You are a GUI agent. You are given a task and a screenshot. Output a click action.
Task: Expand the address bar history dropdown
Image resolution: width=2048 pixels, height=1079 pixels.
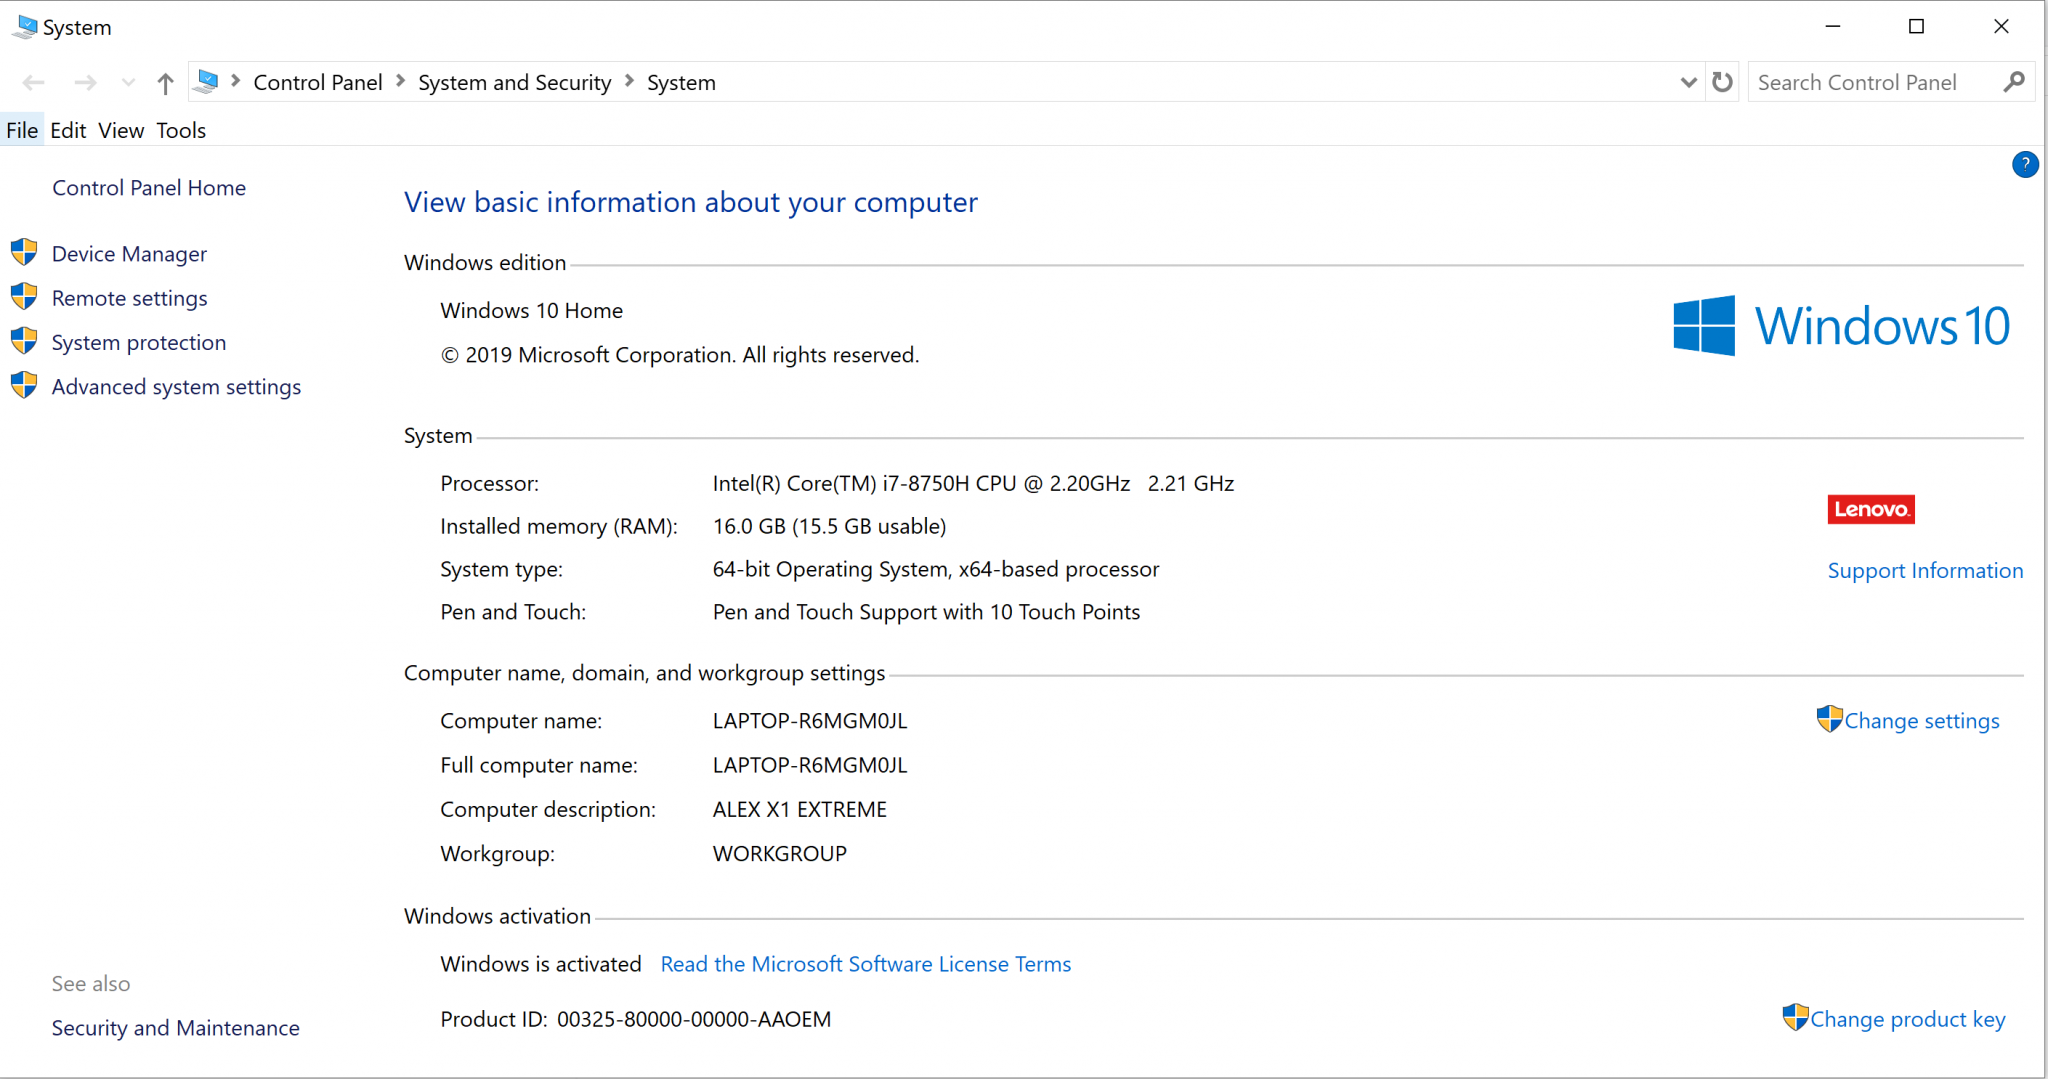pyautogui.click(x=1688, y=82)
